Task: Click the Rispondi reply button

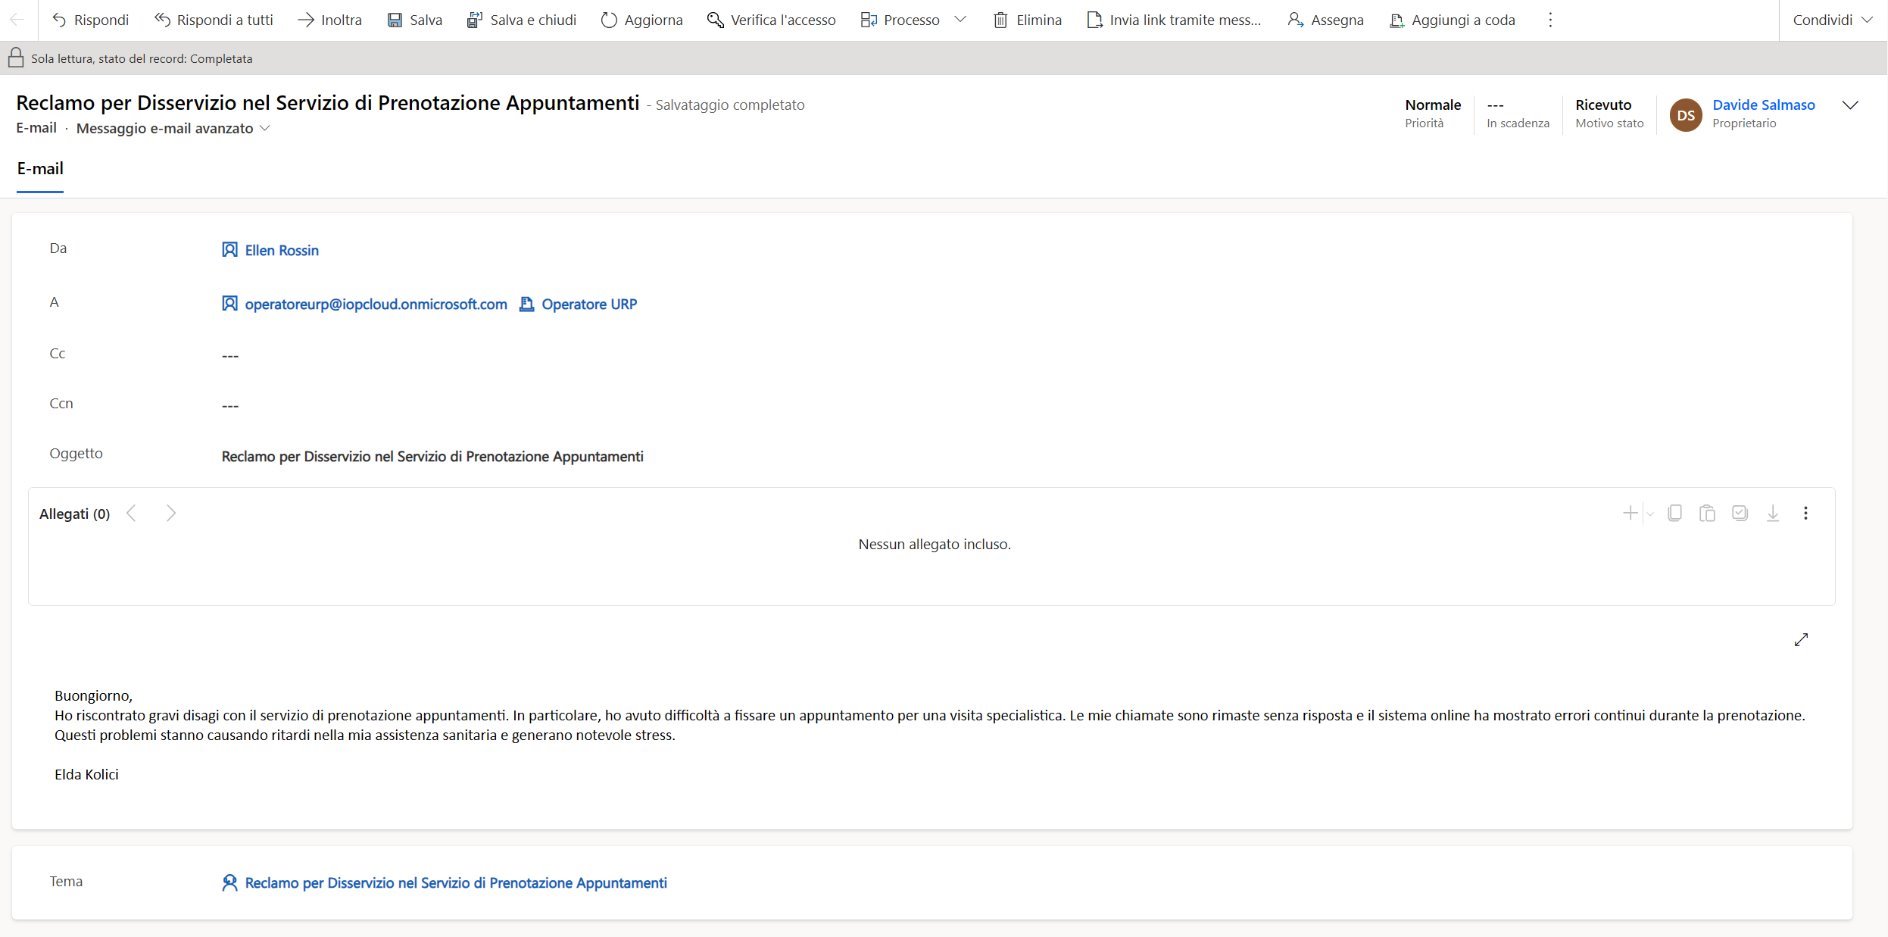Action: click(x=90, y=20)
